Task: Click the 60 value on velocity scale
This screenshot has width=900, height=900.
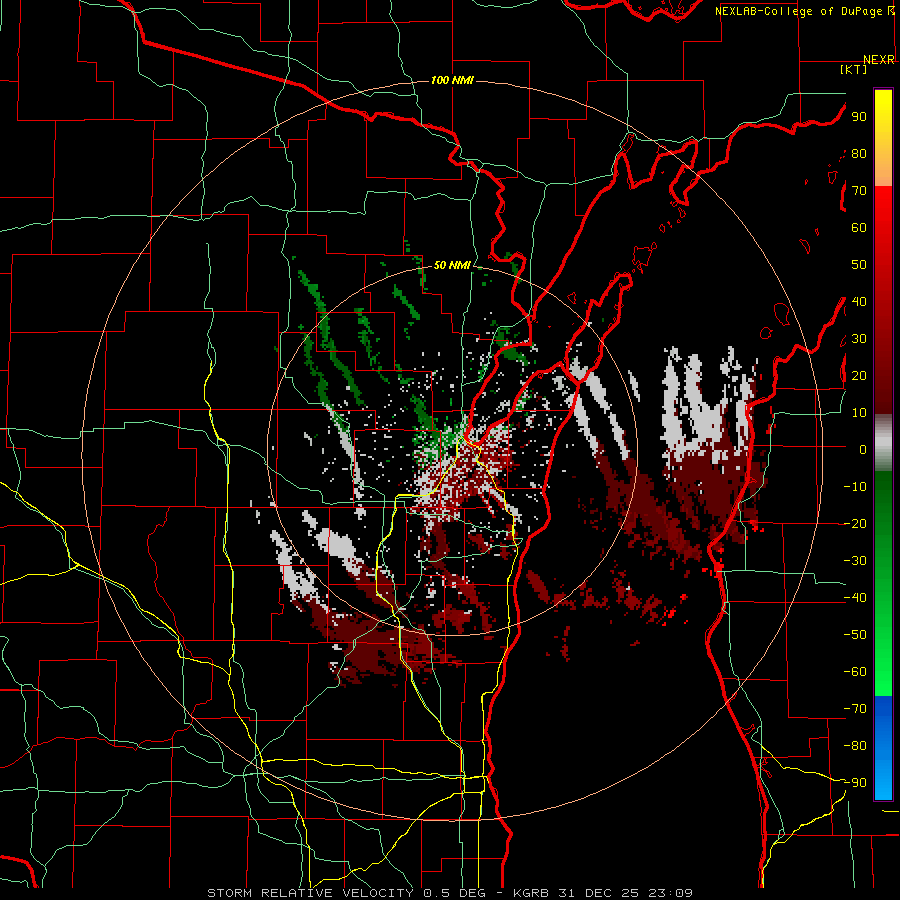Action: click(x=859, y=227)
